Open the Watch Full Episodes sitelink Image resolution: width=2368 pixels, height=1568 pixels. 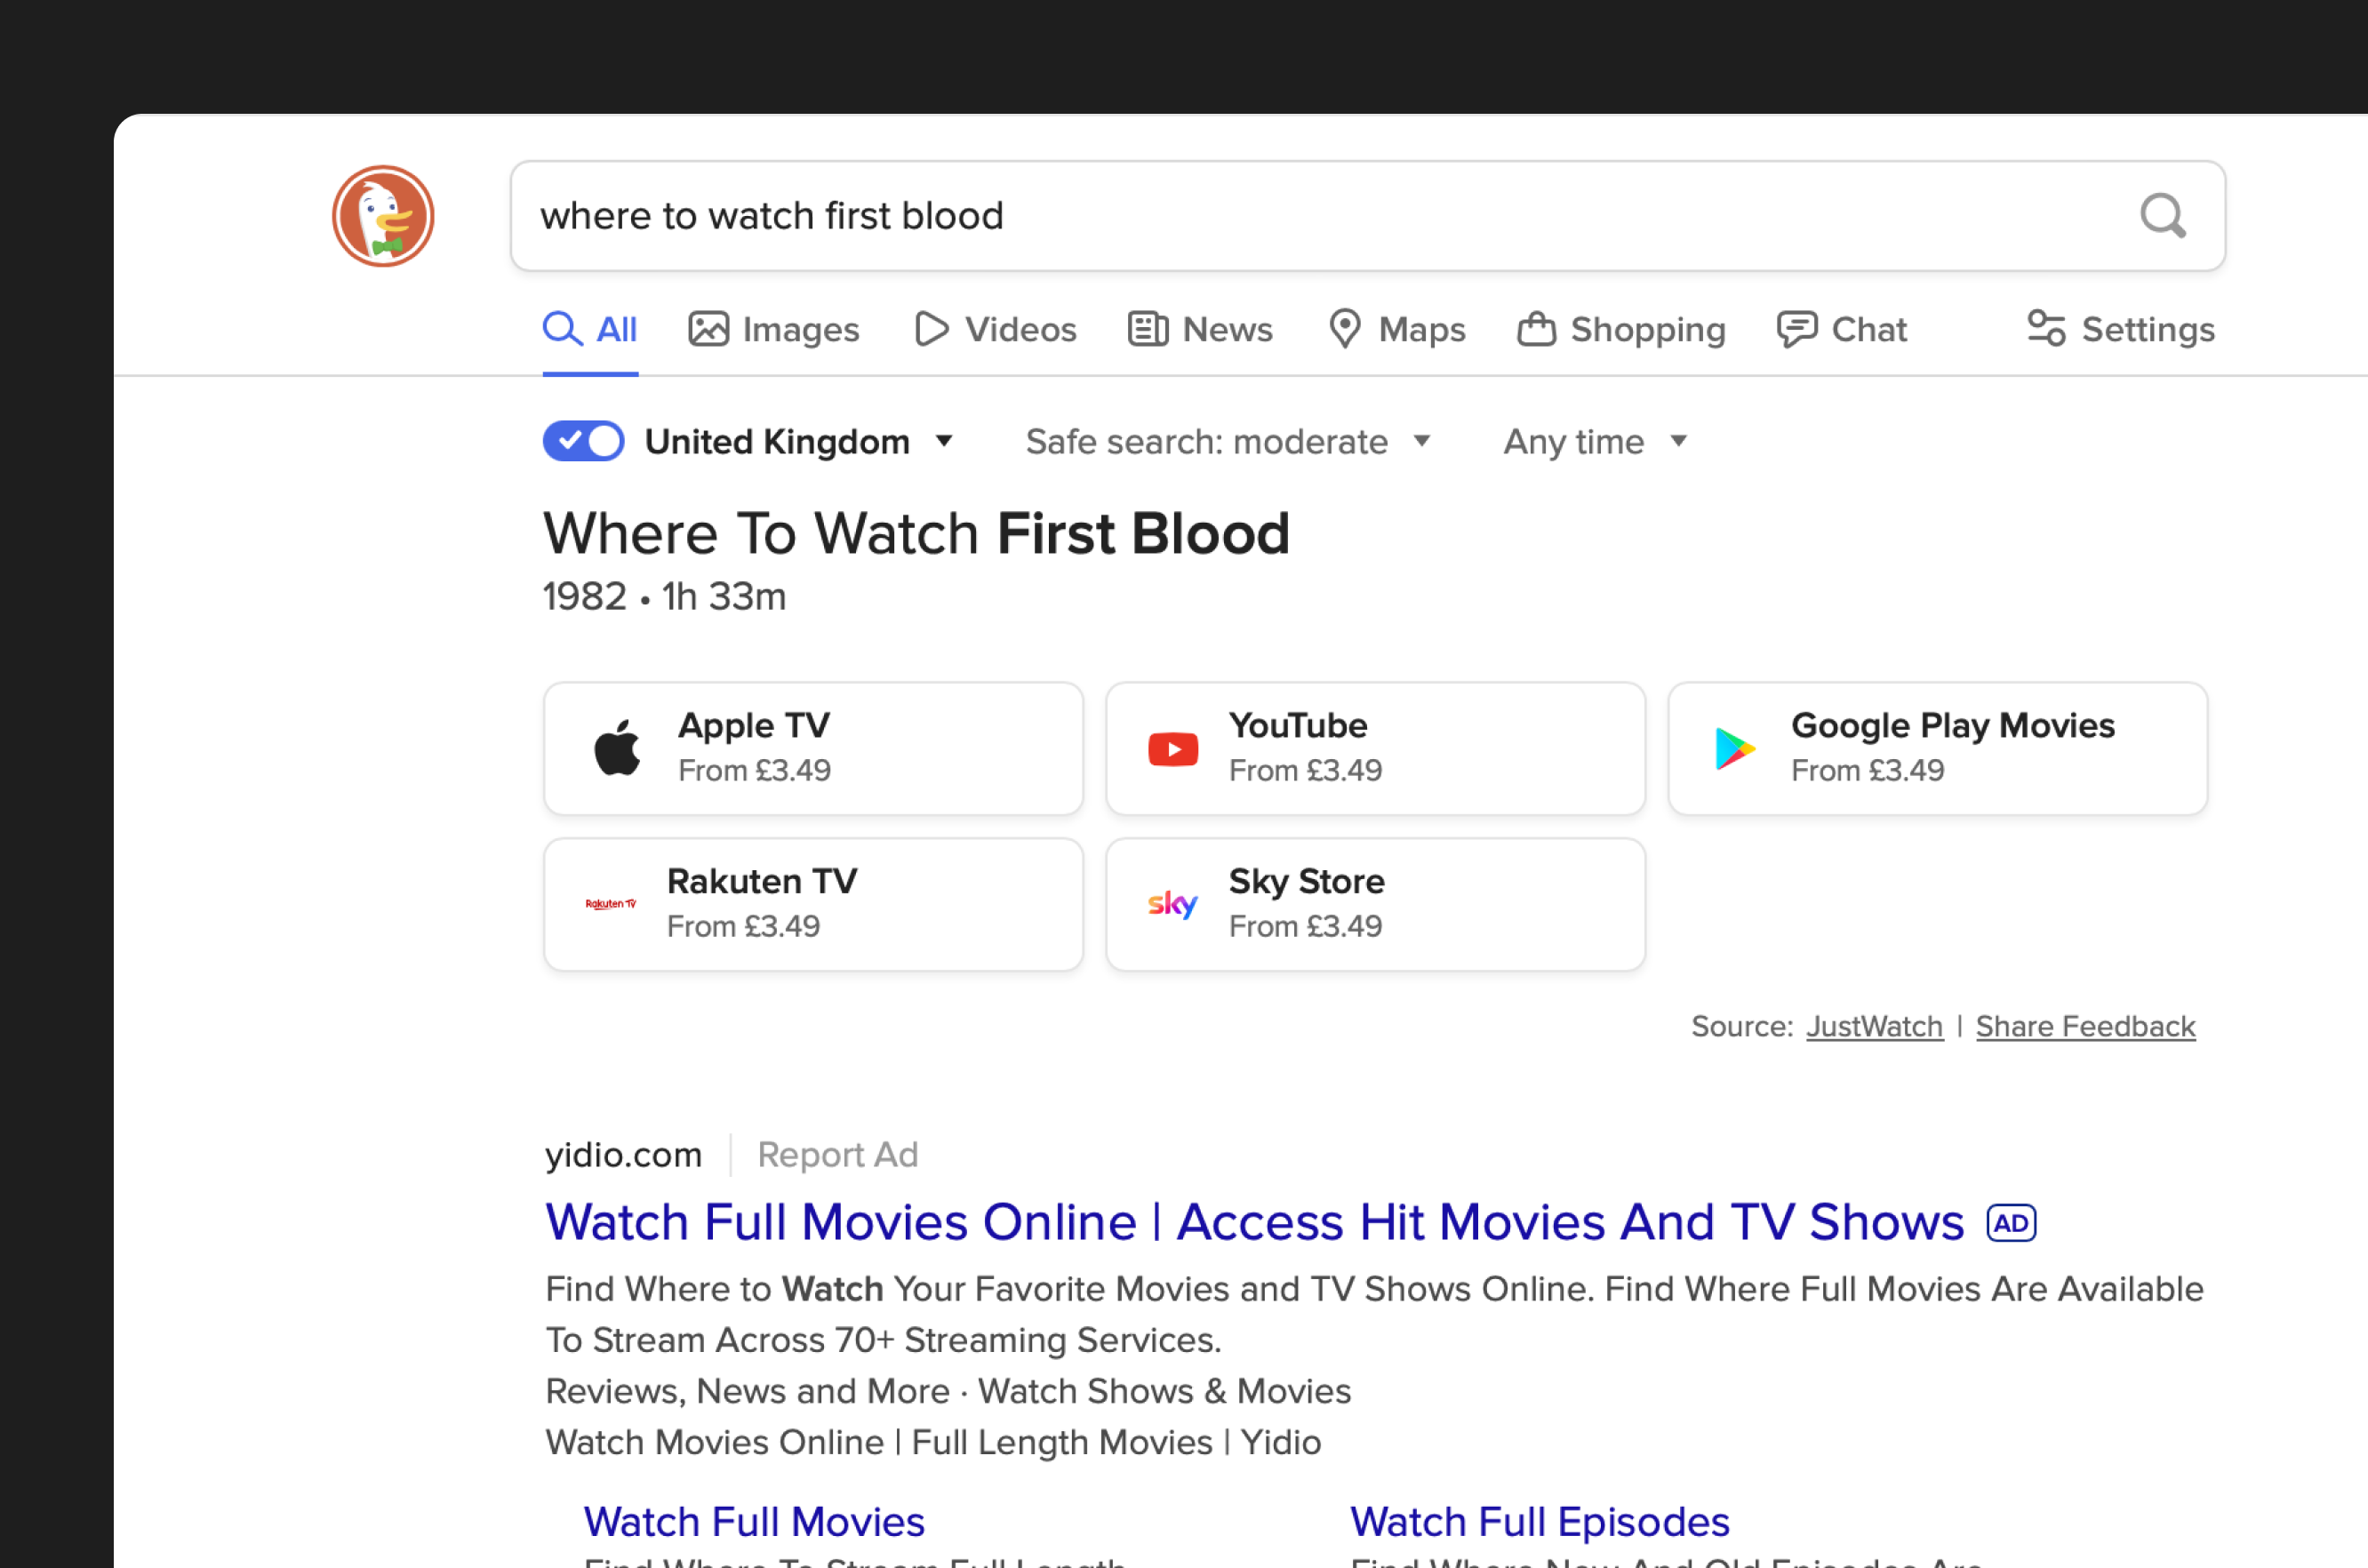tap(1539, 1522)
